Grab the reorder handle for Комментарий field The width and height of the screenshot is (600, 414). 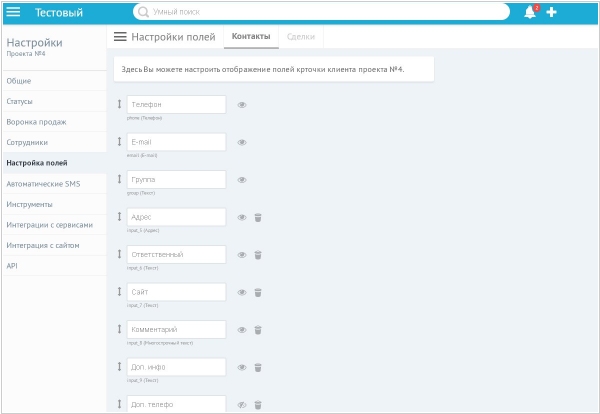119,329
